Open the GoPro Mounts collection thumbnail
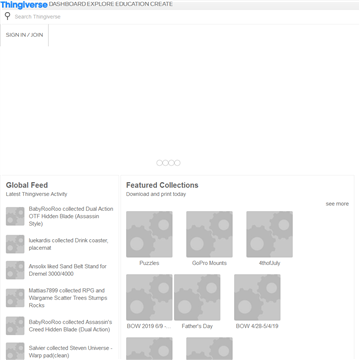Viewport: 360px width, 360px height. [209, 234]
